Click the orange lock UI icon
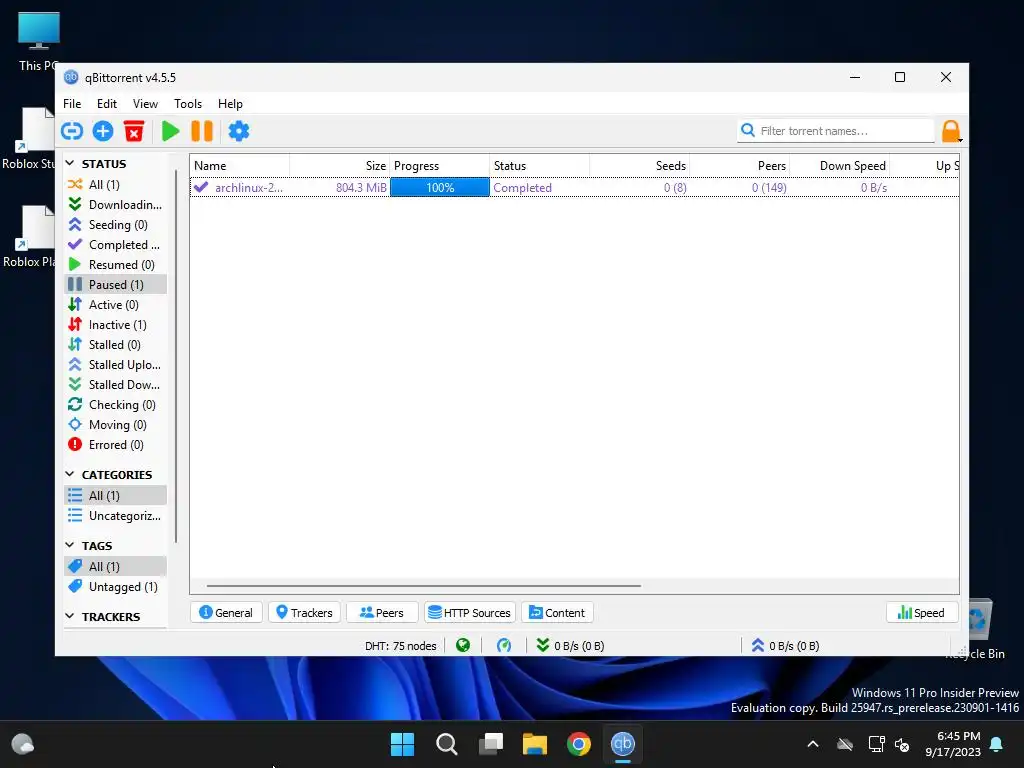This screenshot has height=768, width=1024. tap(951, 131)
